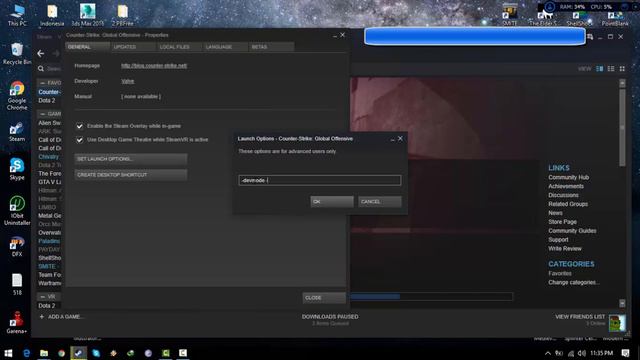The width and height of the screenshot is (640, 360).
Task: Select LIMBO in the games list
Action: (47, 207)
